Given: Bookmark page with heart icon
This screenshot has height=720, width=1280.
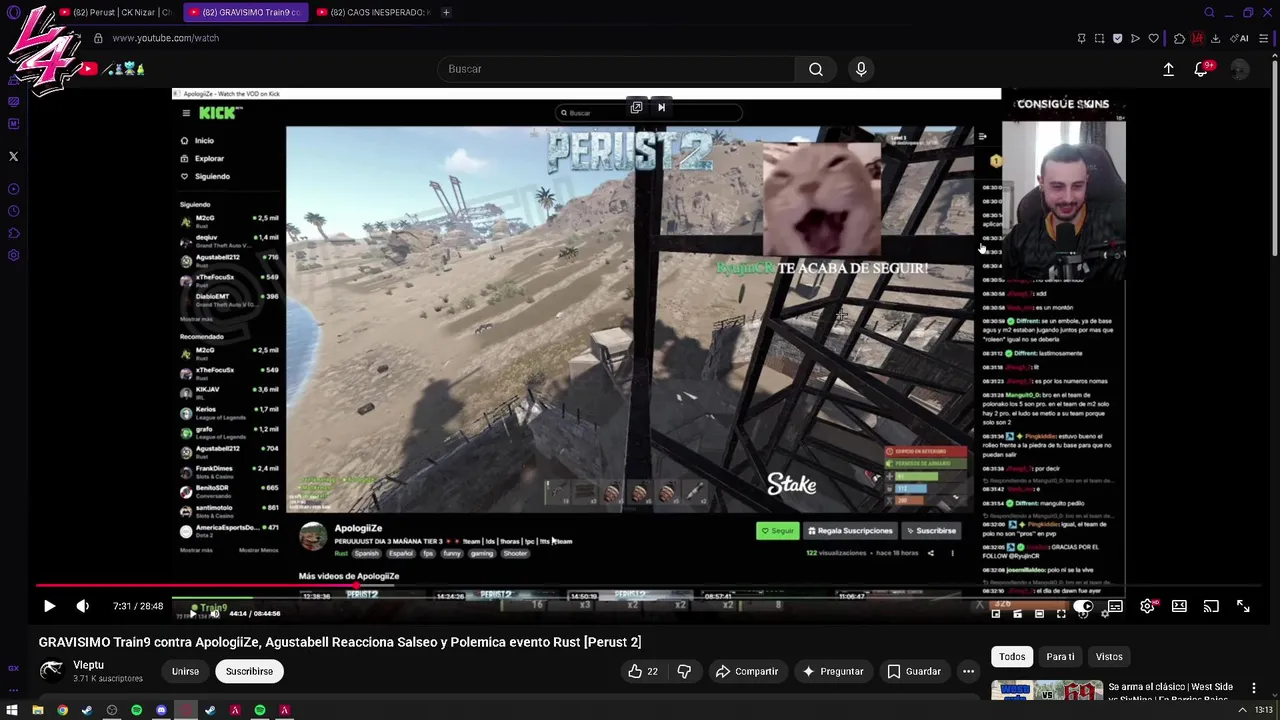Looking at the screenshot, I should 1153,38.
